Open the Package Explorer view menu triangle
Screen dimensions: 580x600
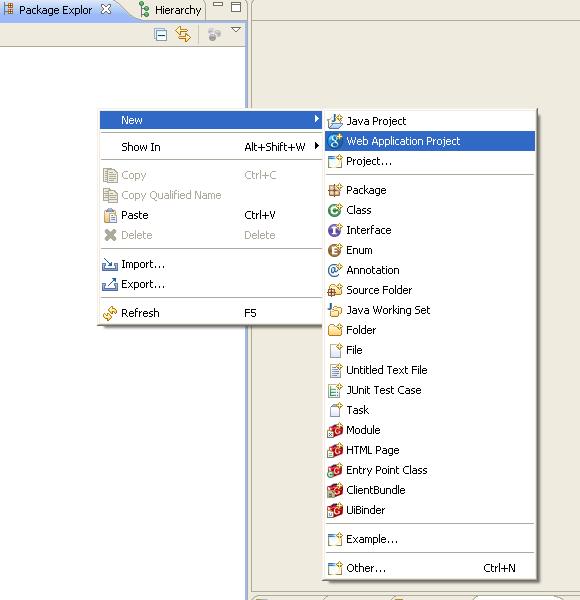(x=236, y=30)
